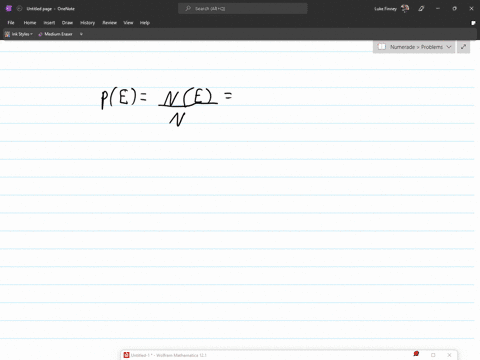The width and height of the screenshot is (480, 360).
Task: Click the Wolfram Mathematica 12.1 window title
Action: pyautogui.click(x=168, y=355)
